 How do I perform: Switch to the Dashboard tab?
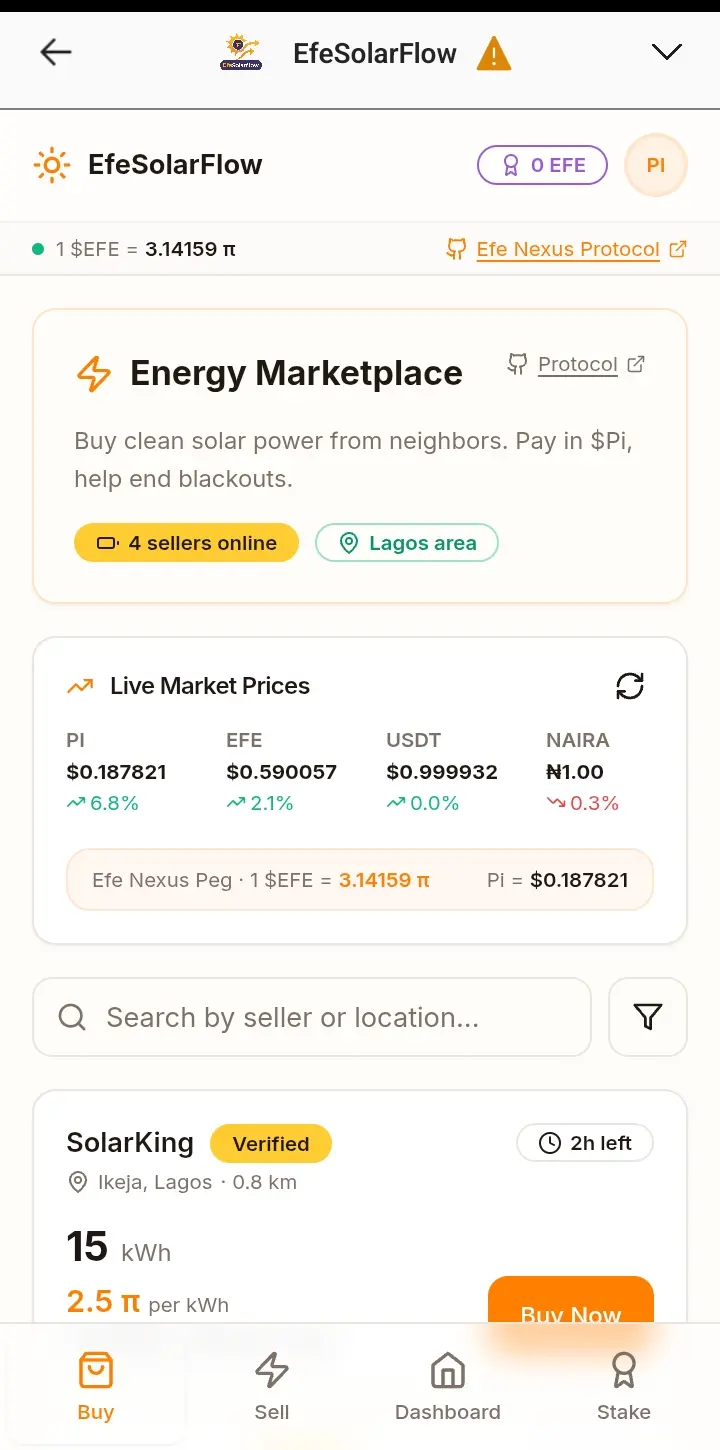click(448, 1386)
